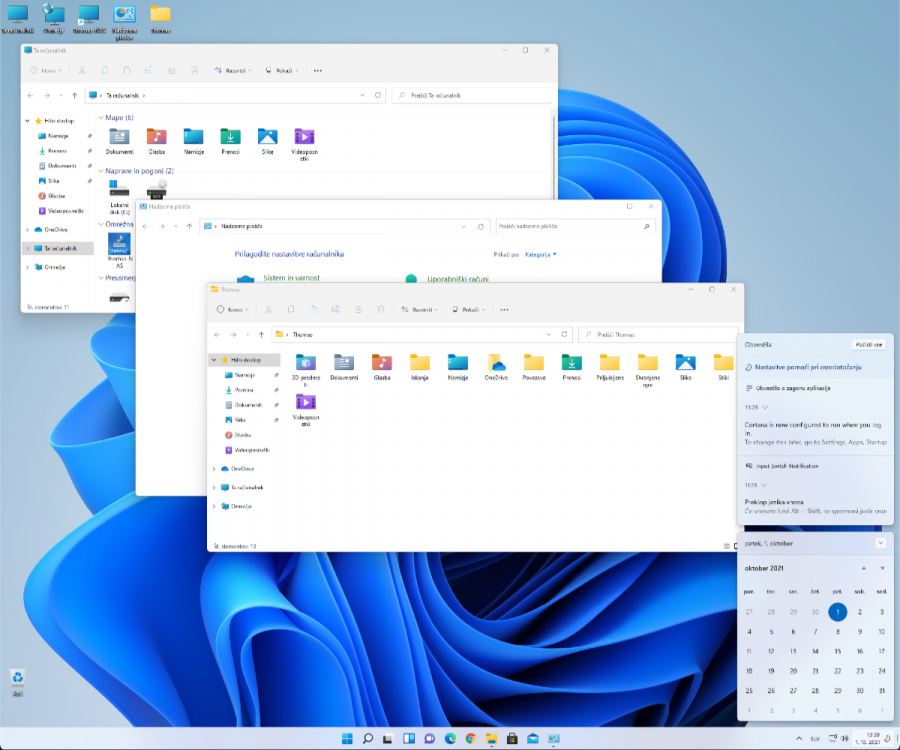The image size is (900, 750).
Task: Click the Start button on the taskbar
Action: point(347,739)
